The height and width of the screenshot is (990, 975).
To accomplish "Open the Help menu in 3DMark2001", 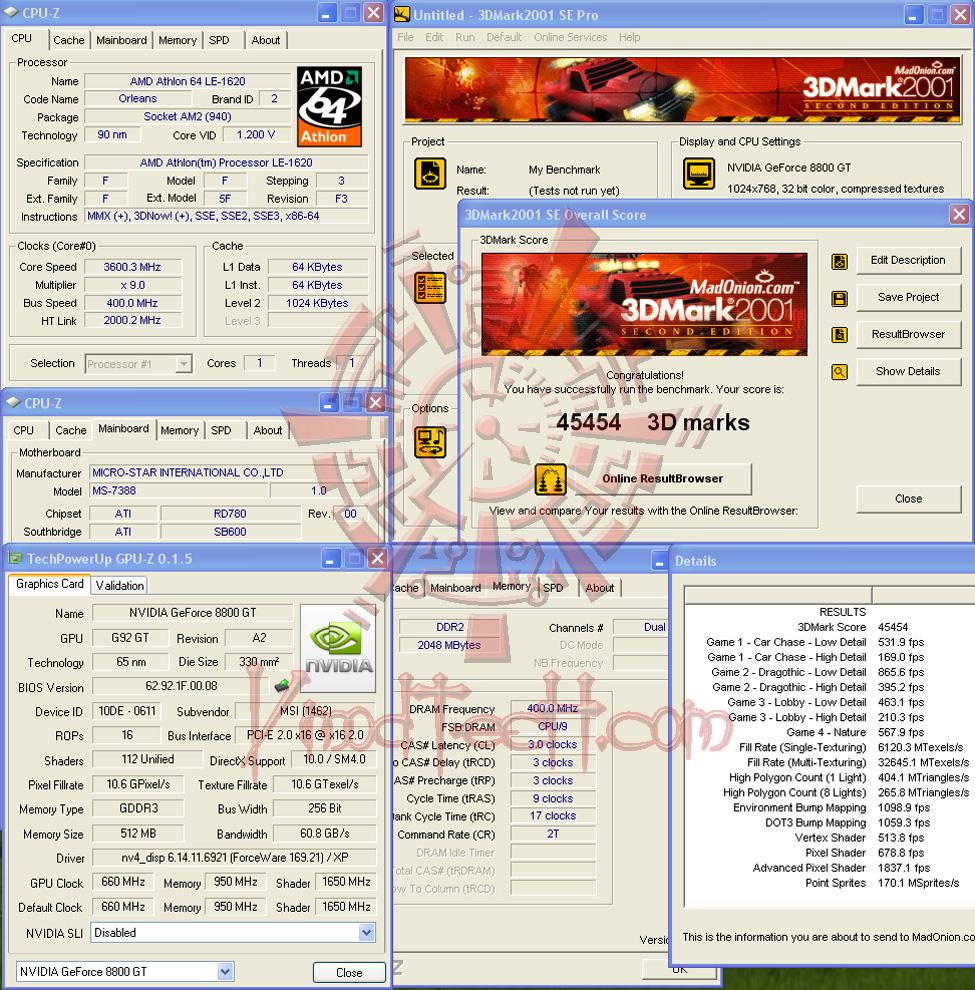I will click(630, 37).
